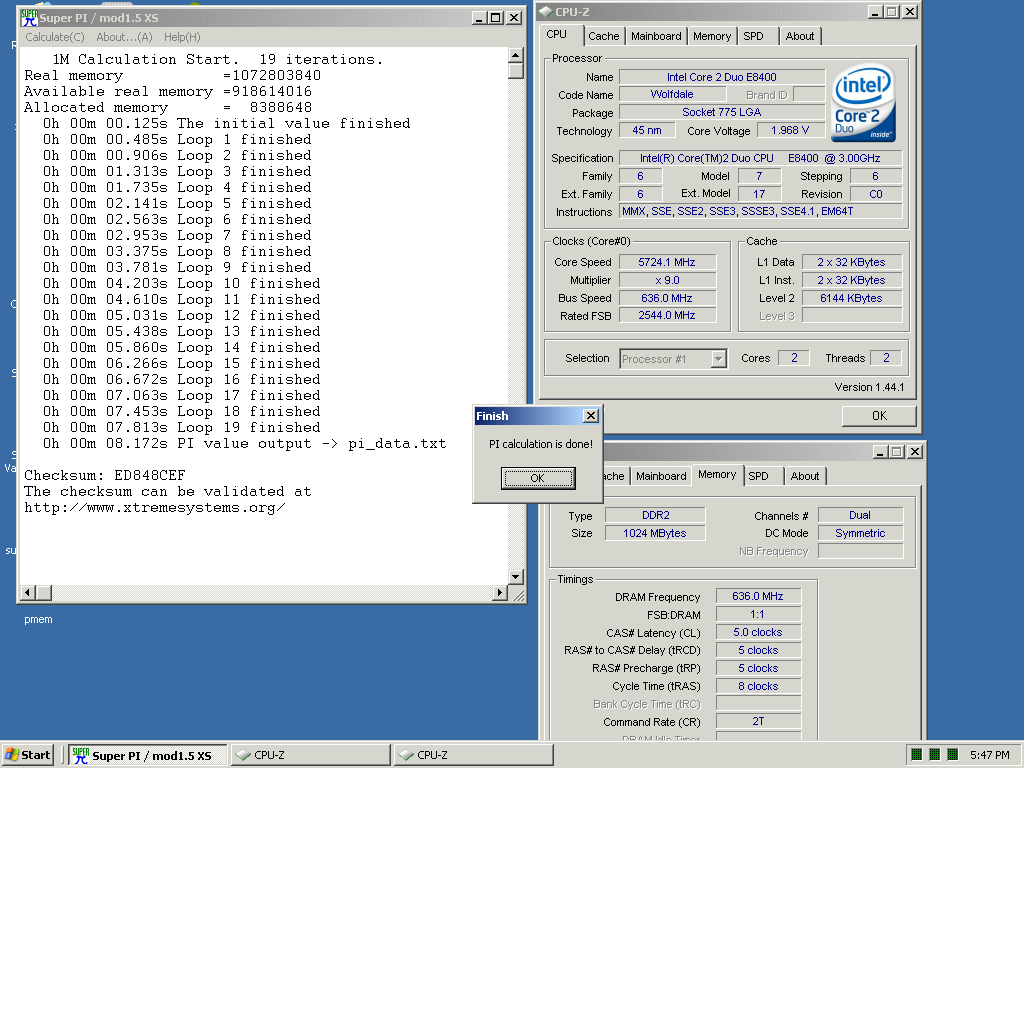Click the Socket 775 LGA package field
The width and height of the screenshot is (1024, 1024).
722,112
